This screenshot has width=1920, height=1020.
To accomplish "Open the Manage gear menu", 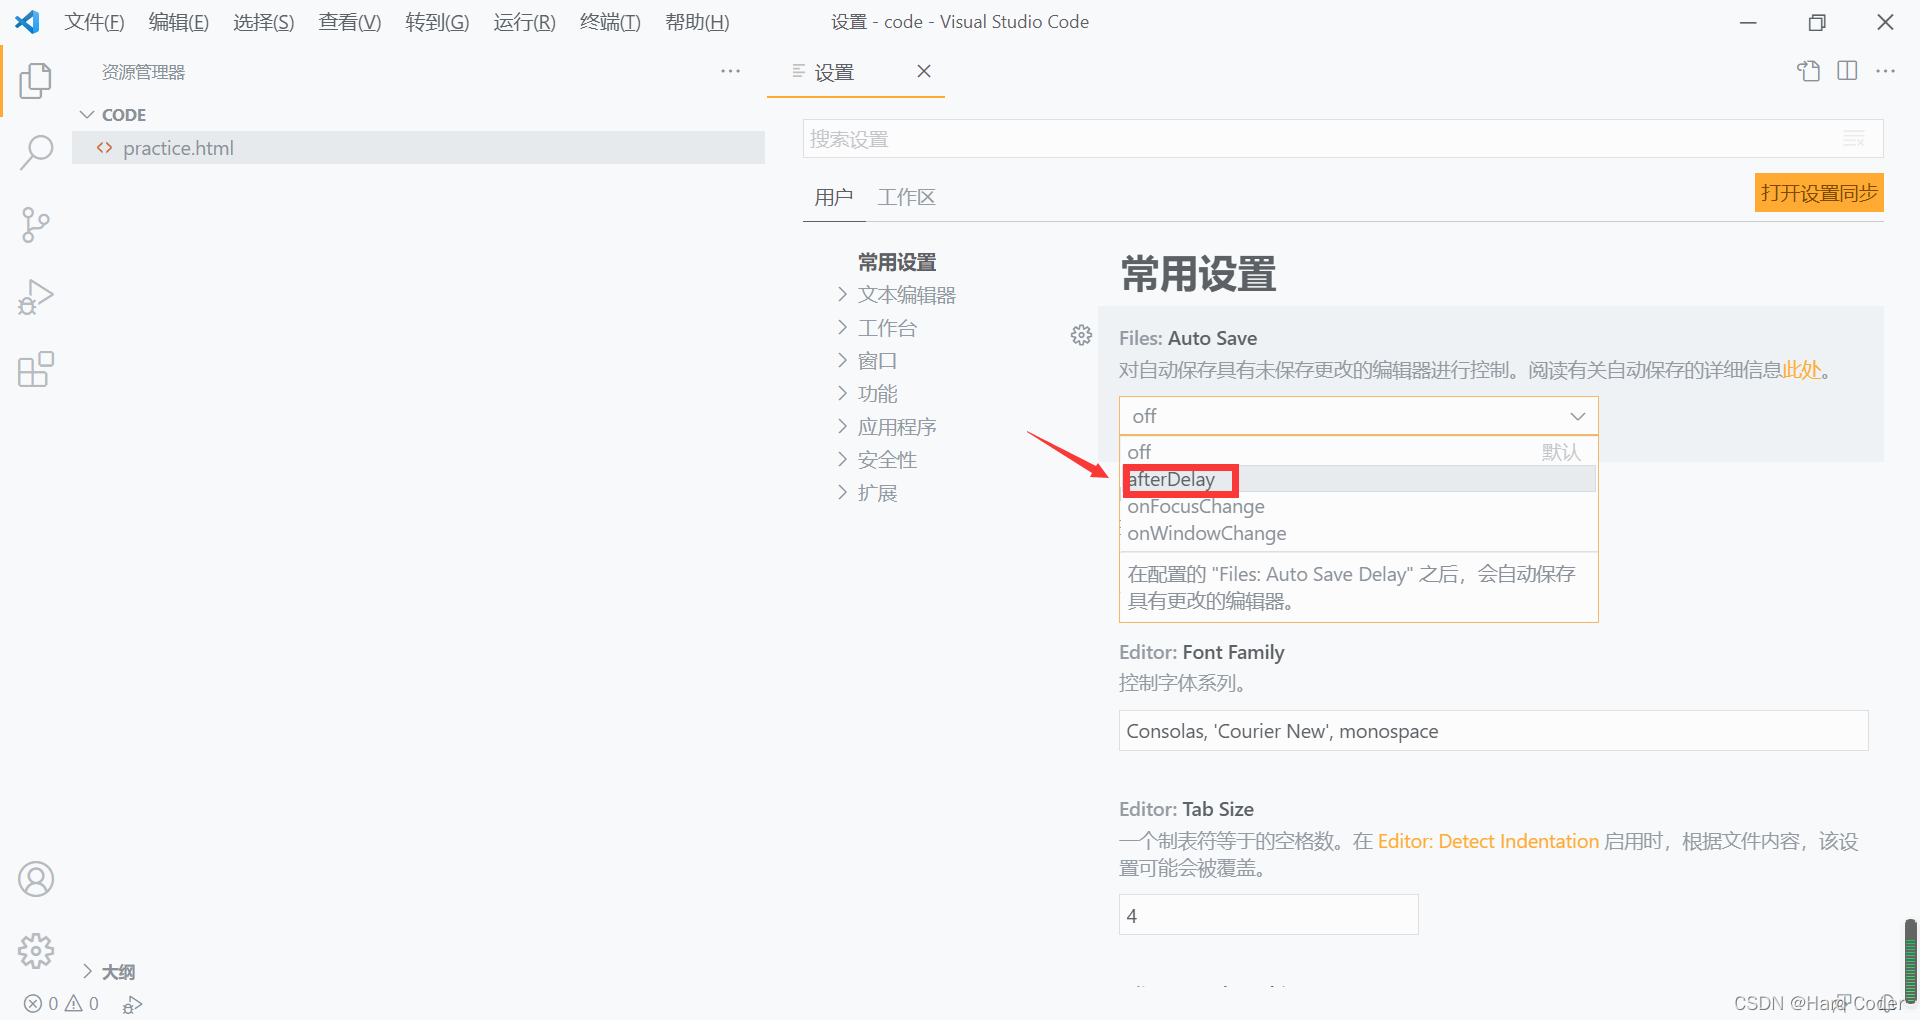I will [x=36, y=951].
